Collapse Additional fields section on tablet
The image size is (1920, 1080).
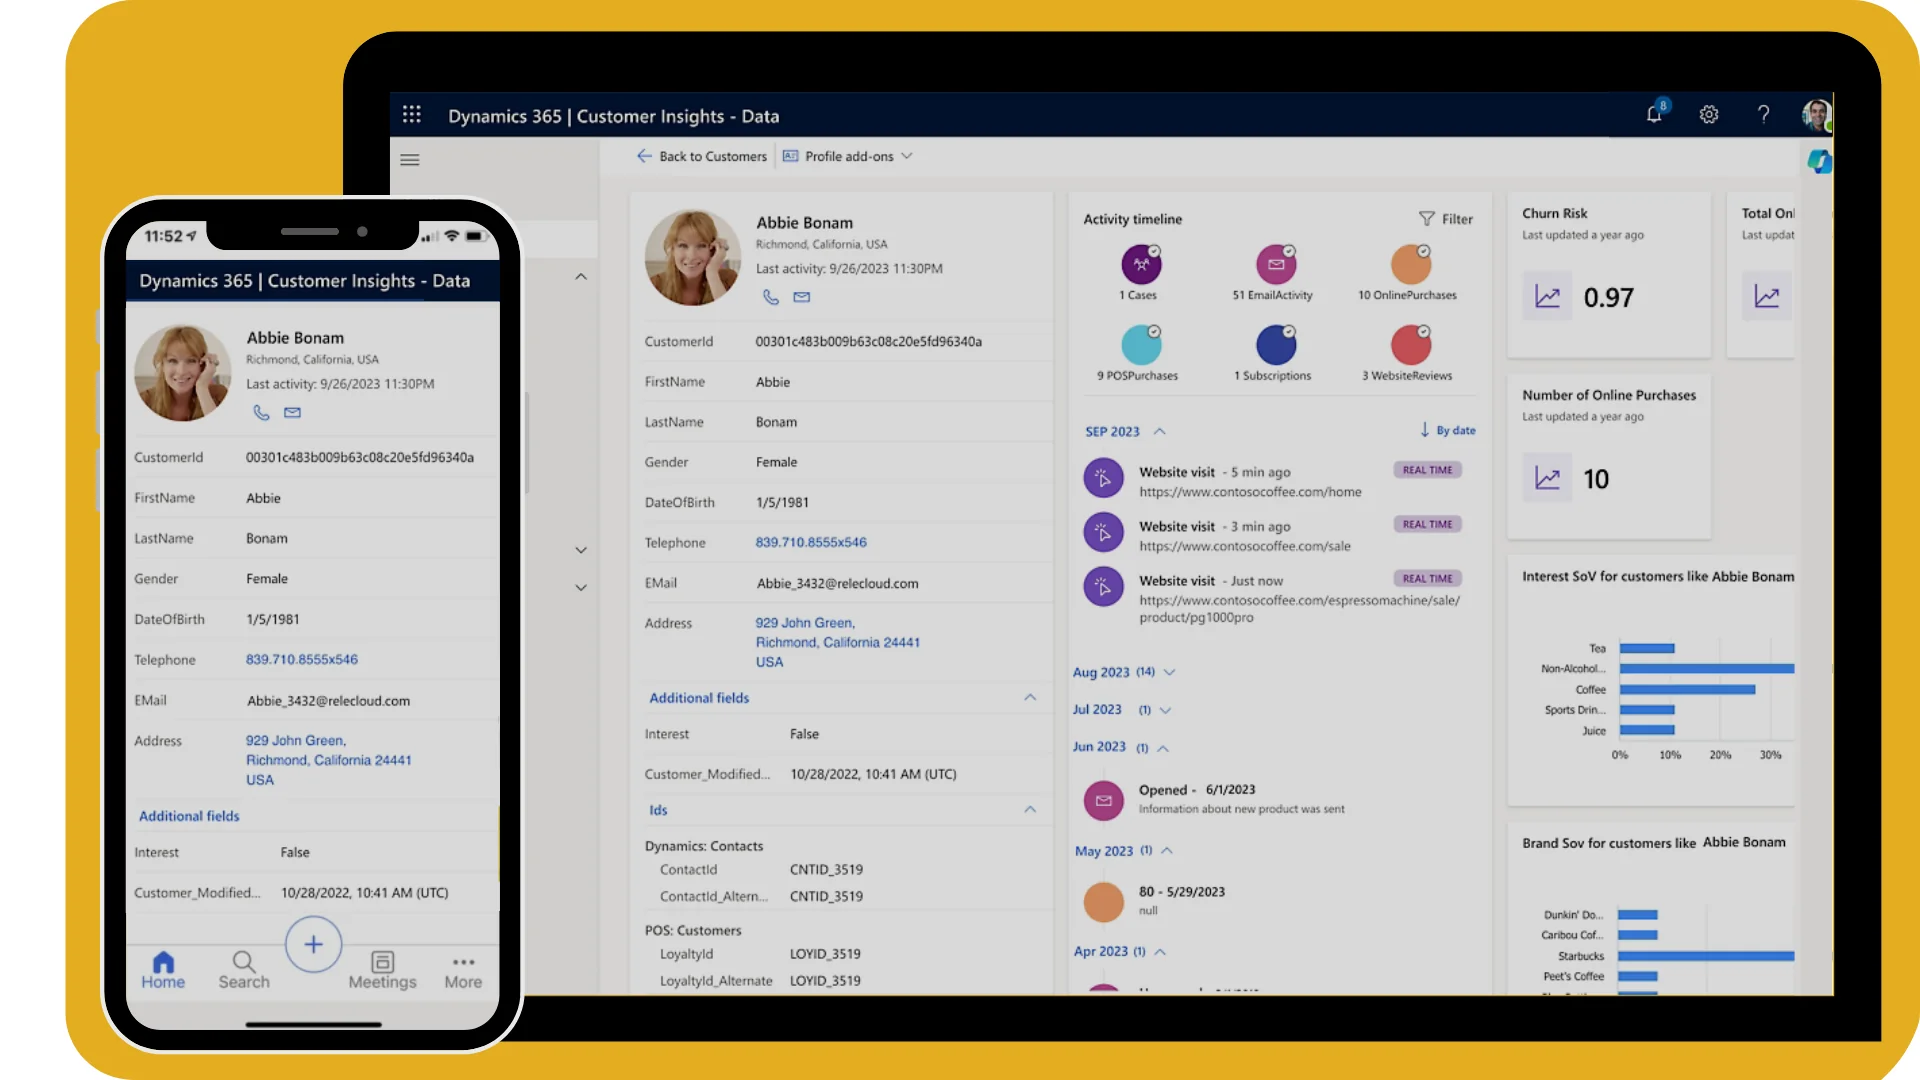pyautogui.click(x=1030, y=697)
